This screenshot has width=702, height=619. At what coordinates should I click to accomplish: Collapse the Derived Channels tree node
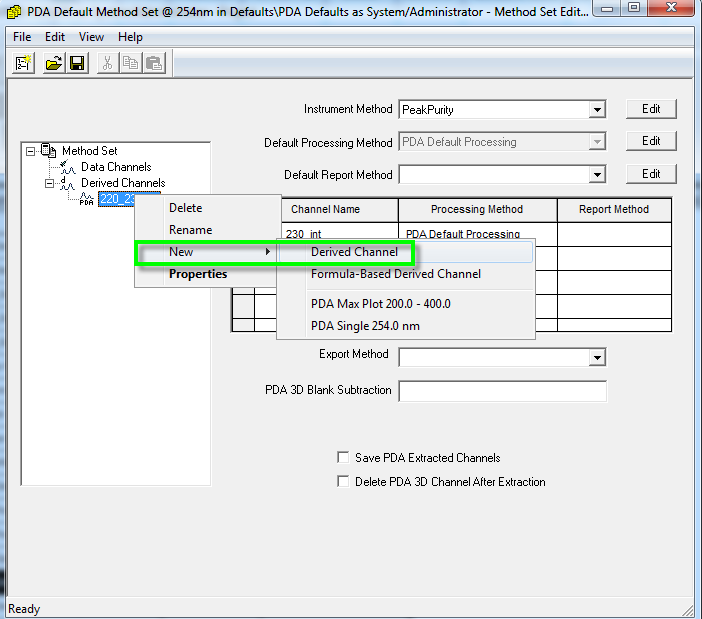(x=49, y=183)
